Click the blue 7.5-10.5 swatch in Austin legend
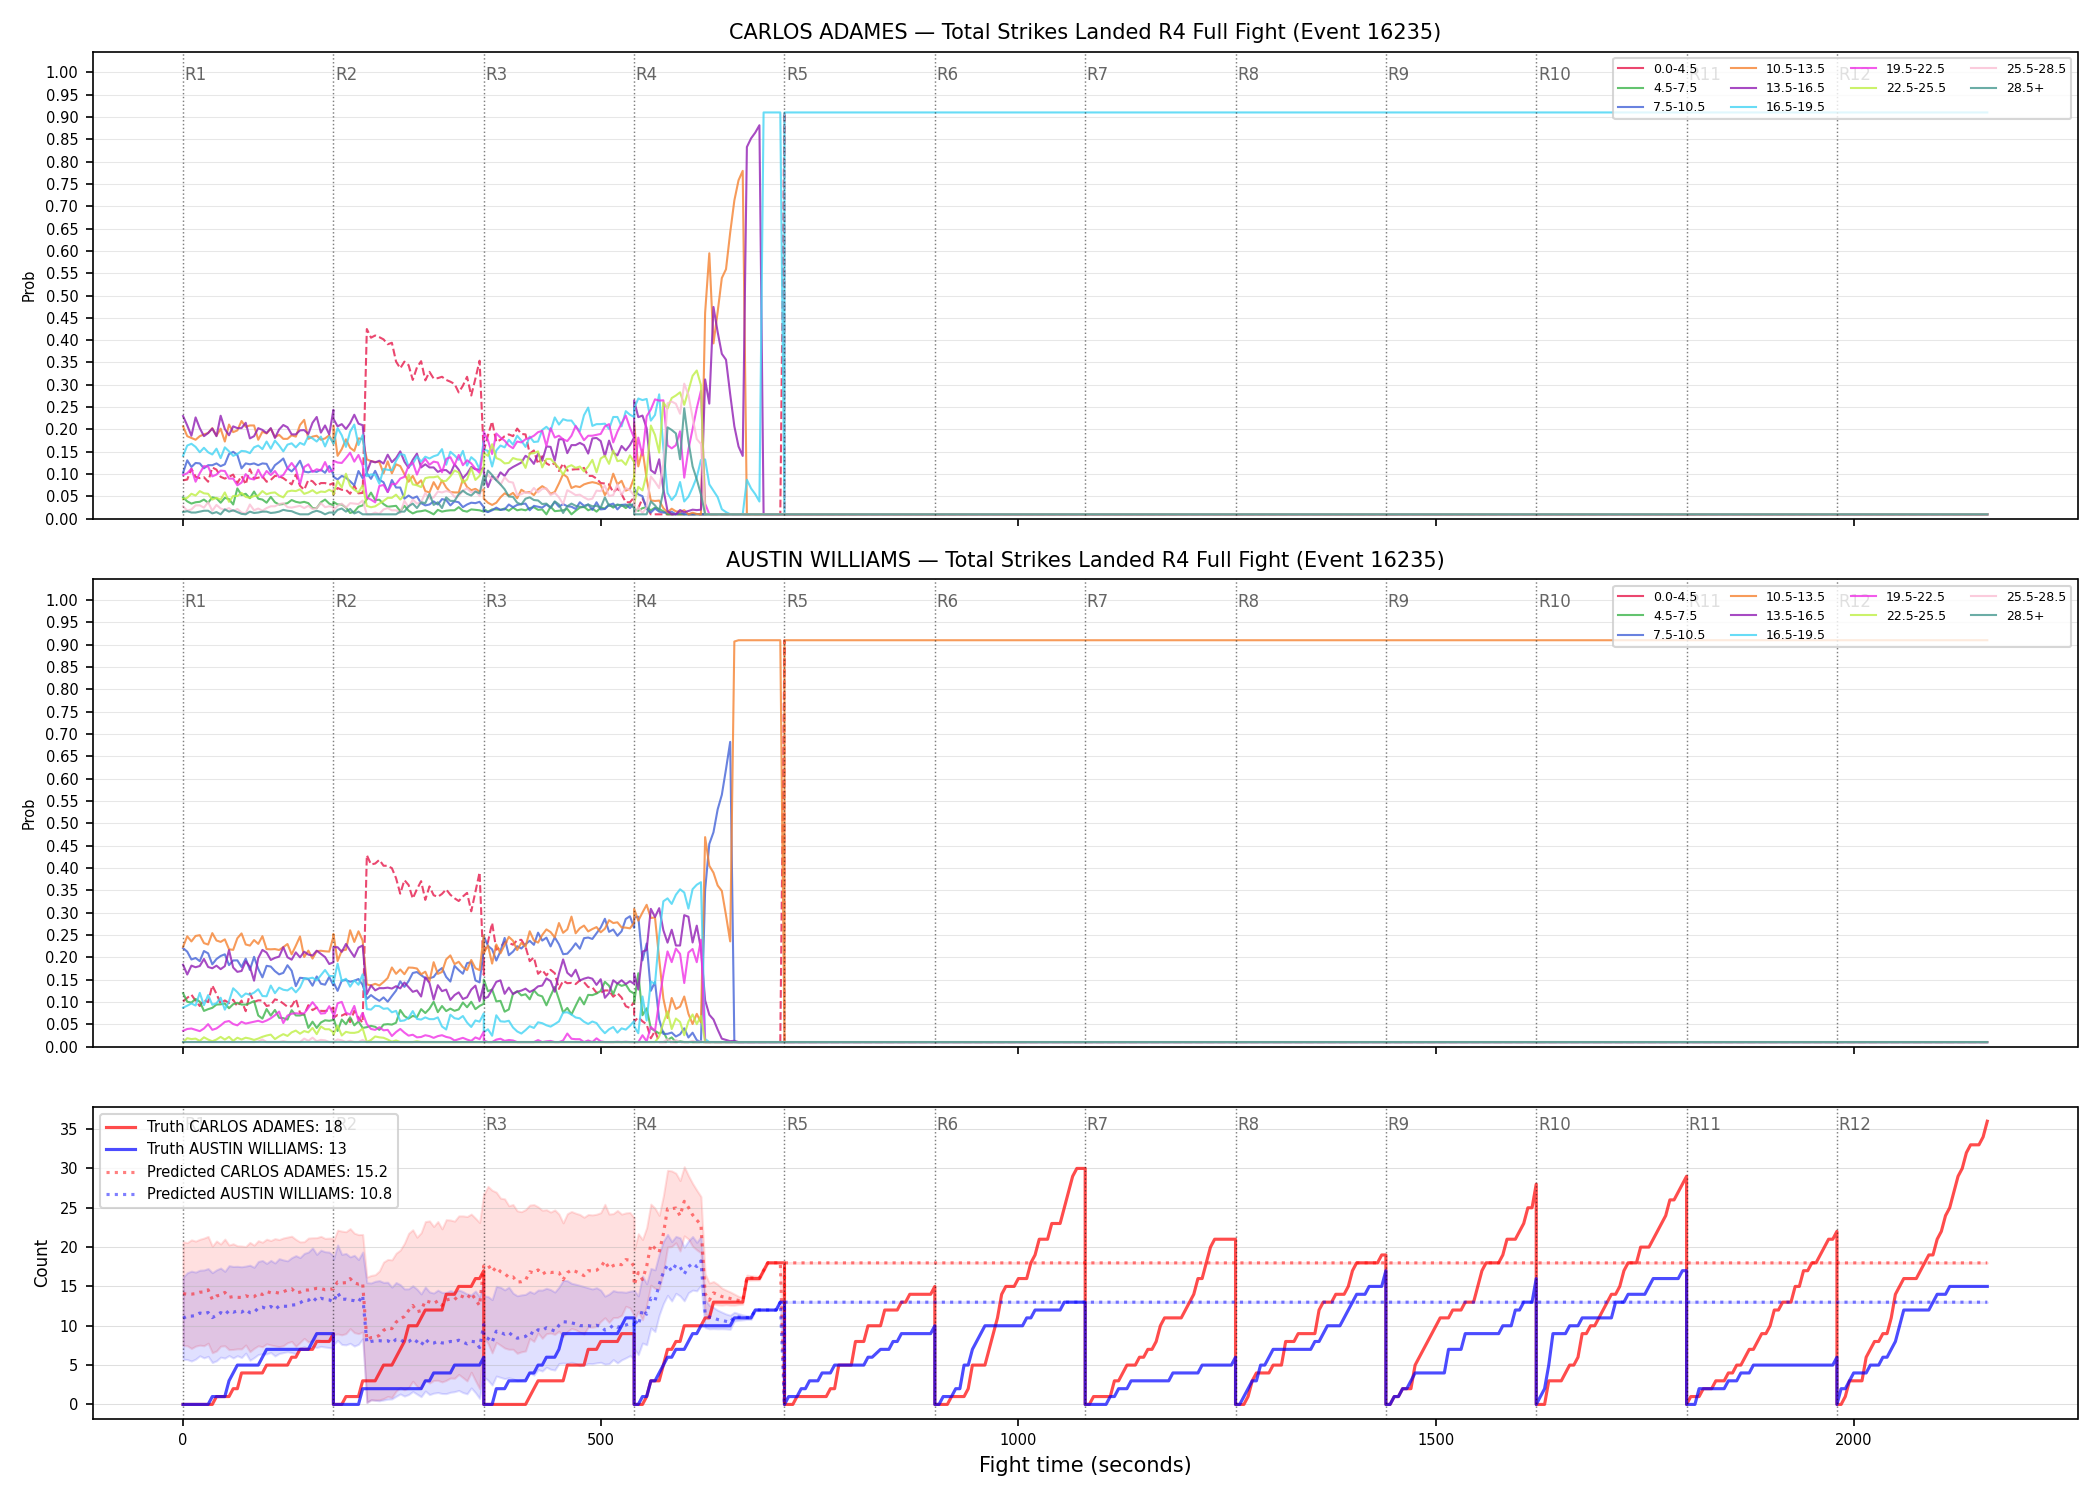The height and width of the screenshot is (1500, 2100). [x=1631, y=635]
